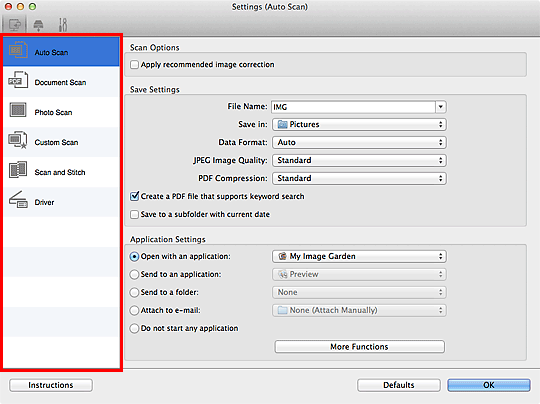Select Attach to e-mail radio button
The image size is (540, 404).
[134, 310]
